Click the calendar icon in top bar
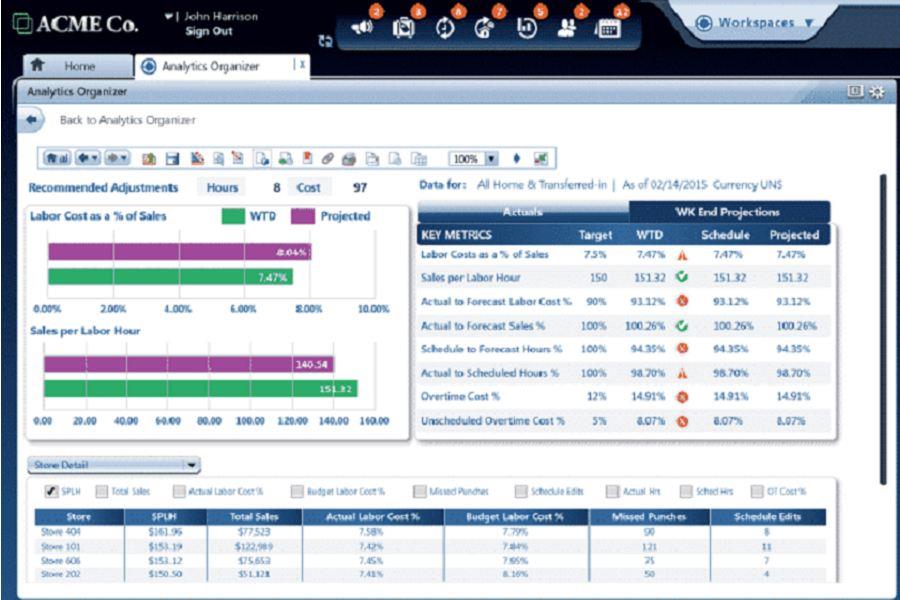 (x=607, y=29)
